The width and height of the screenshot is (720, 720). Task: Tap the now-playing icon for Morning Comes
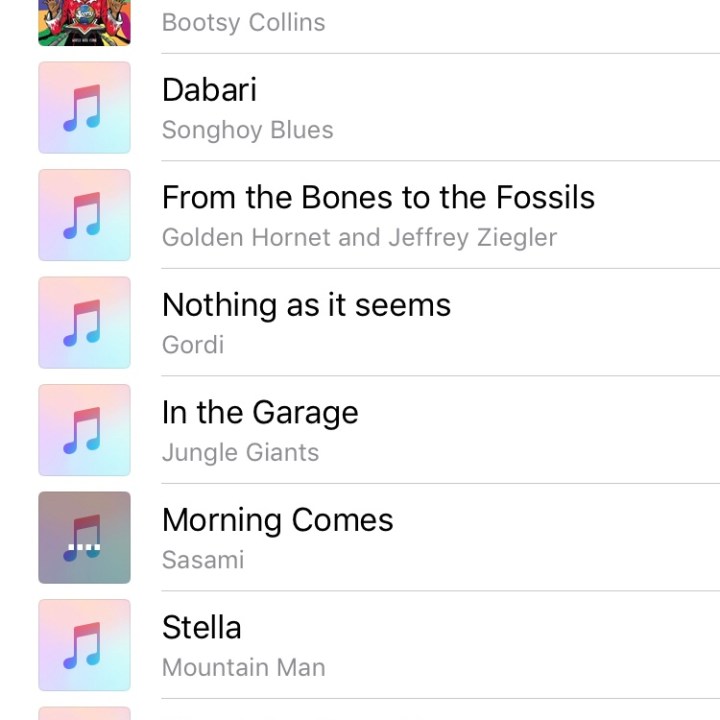click(x=84, y=538)
